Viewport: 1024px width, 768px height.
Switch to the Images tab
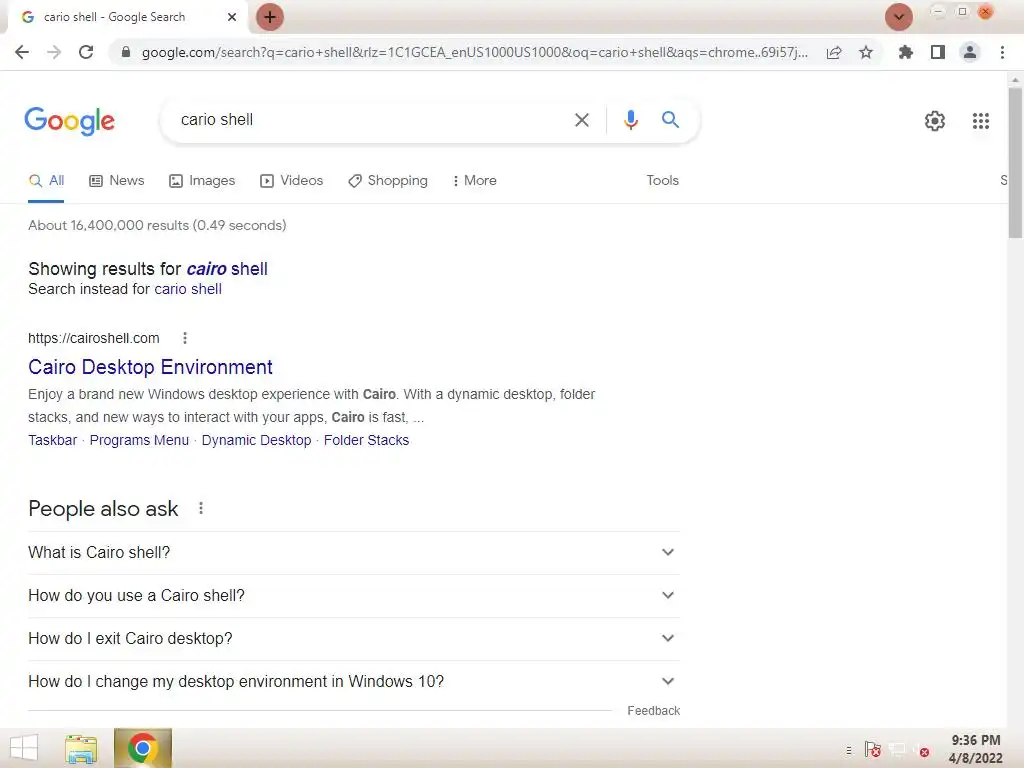[202, 181]
